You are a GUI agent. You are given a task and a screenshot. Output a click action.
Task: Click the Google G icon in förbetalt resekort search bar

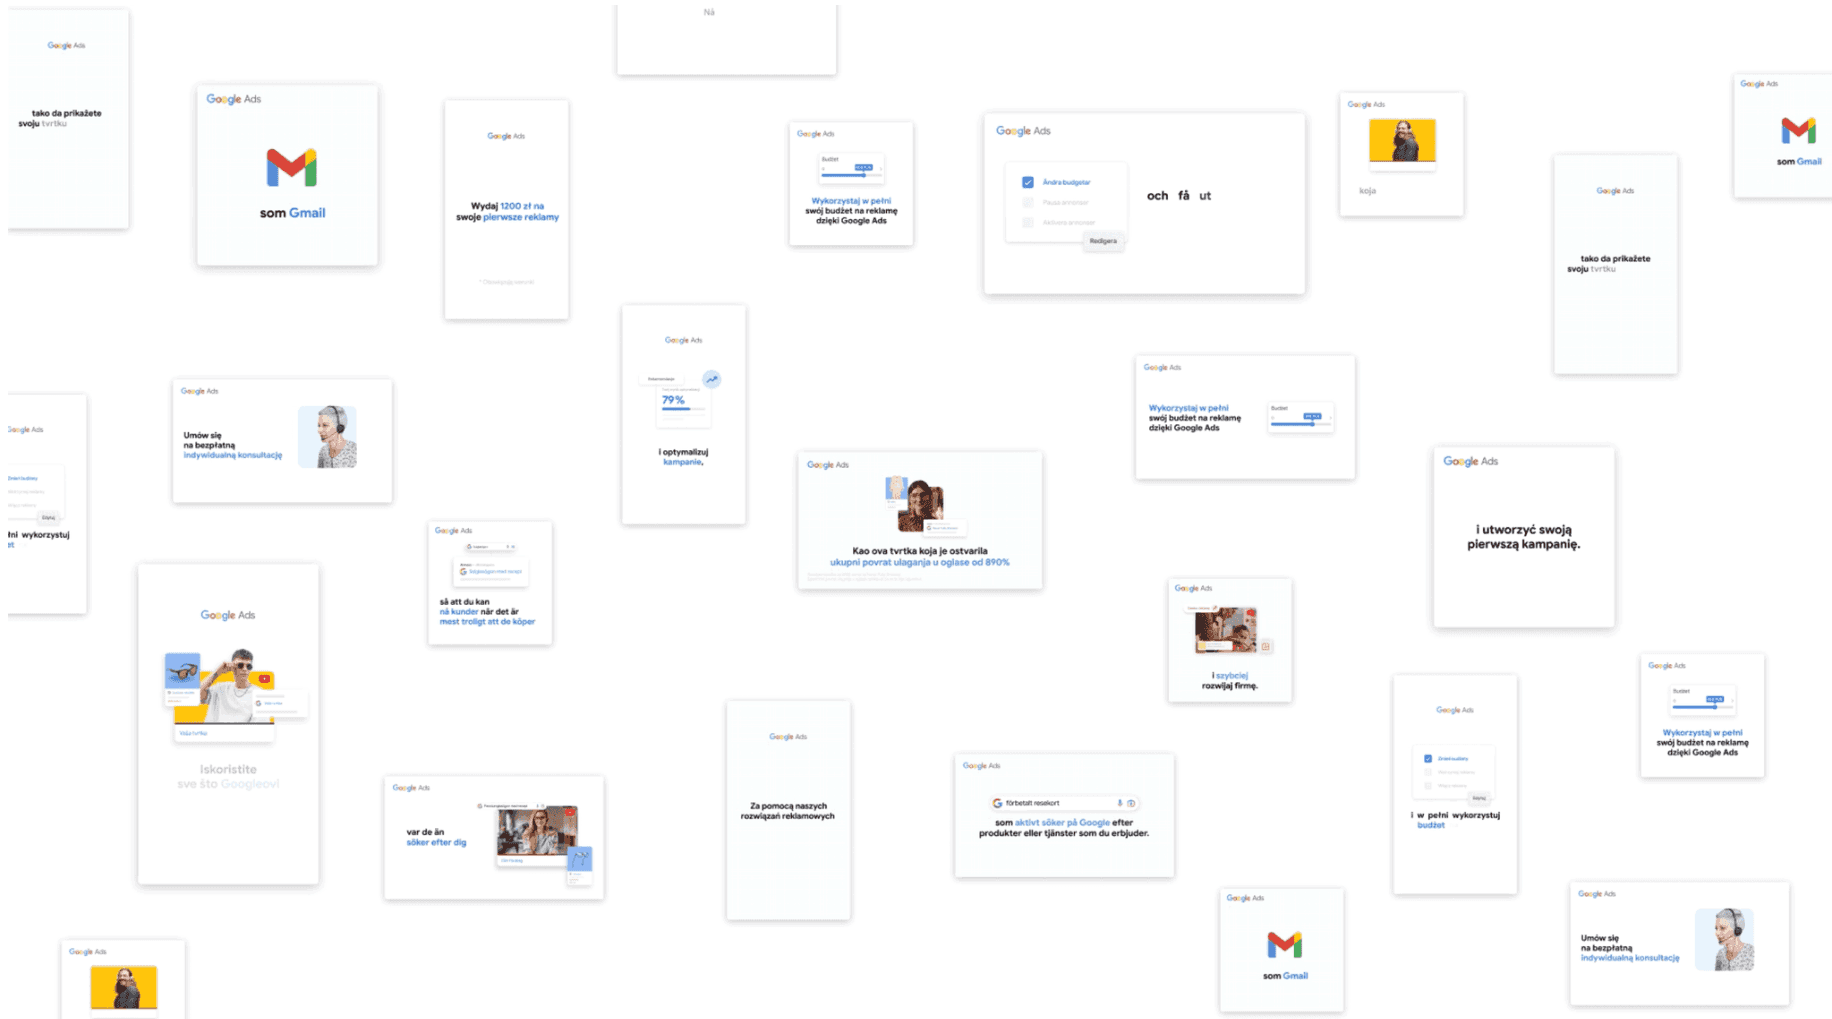[997, 803]
